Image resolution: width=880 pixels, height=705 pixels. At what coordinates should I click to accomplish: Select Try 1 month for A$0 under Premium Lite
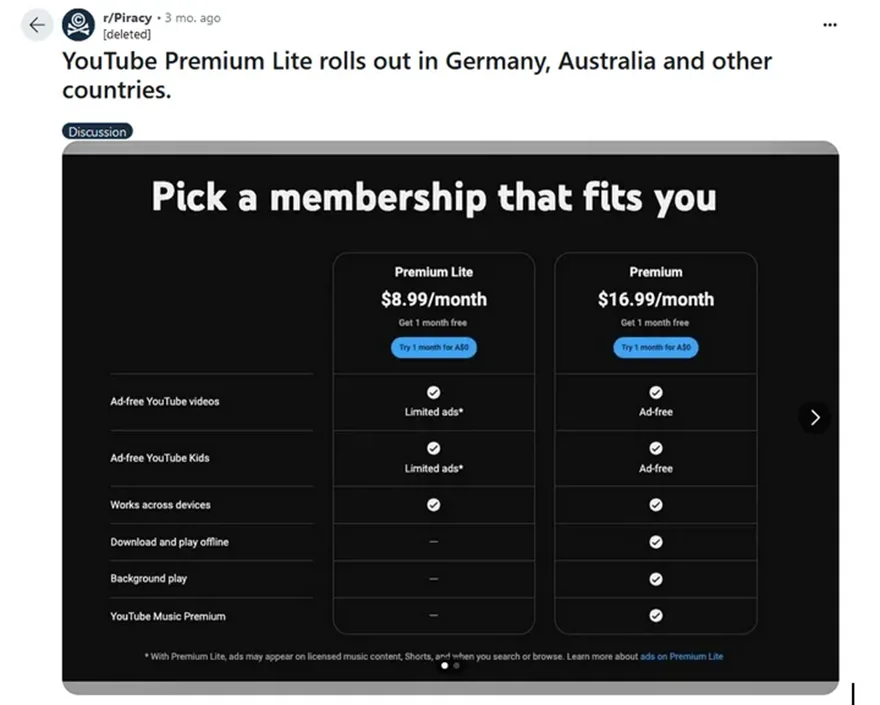click(x=433, y=348)
